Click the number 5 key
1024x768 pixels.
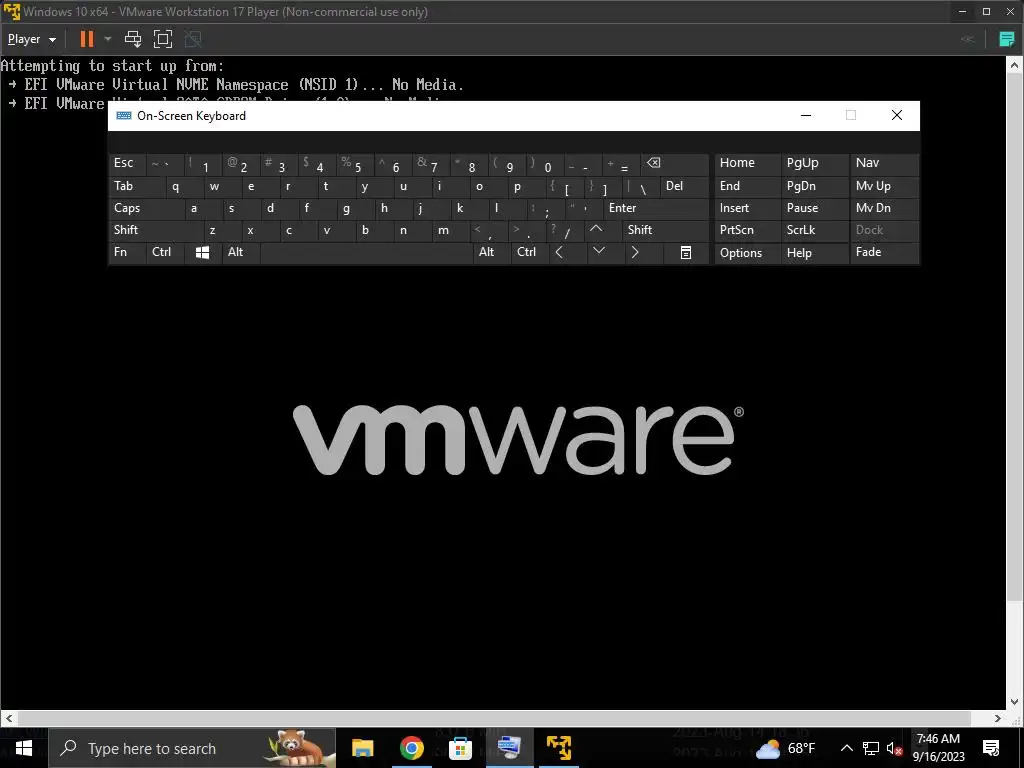pos(355,164)
